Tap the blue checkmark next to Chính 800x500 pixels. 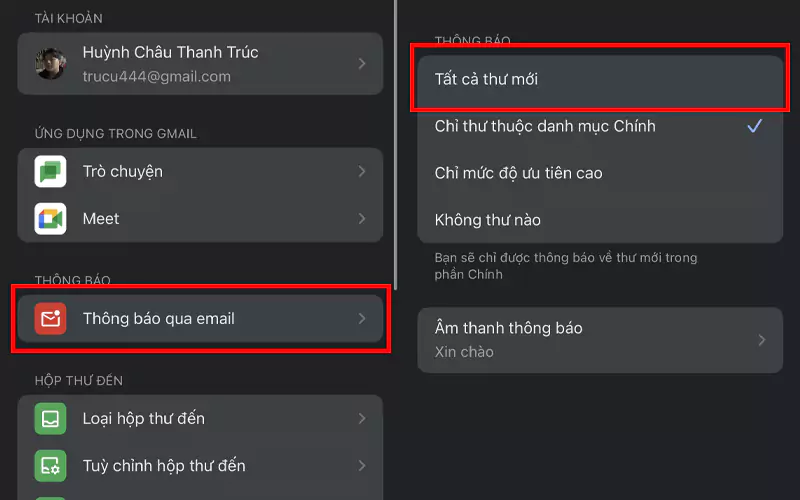pos(755,126)
